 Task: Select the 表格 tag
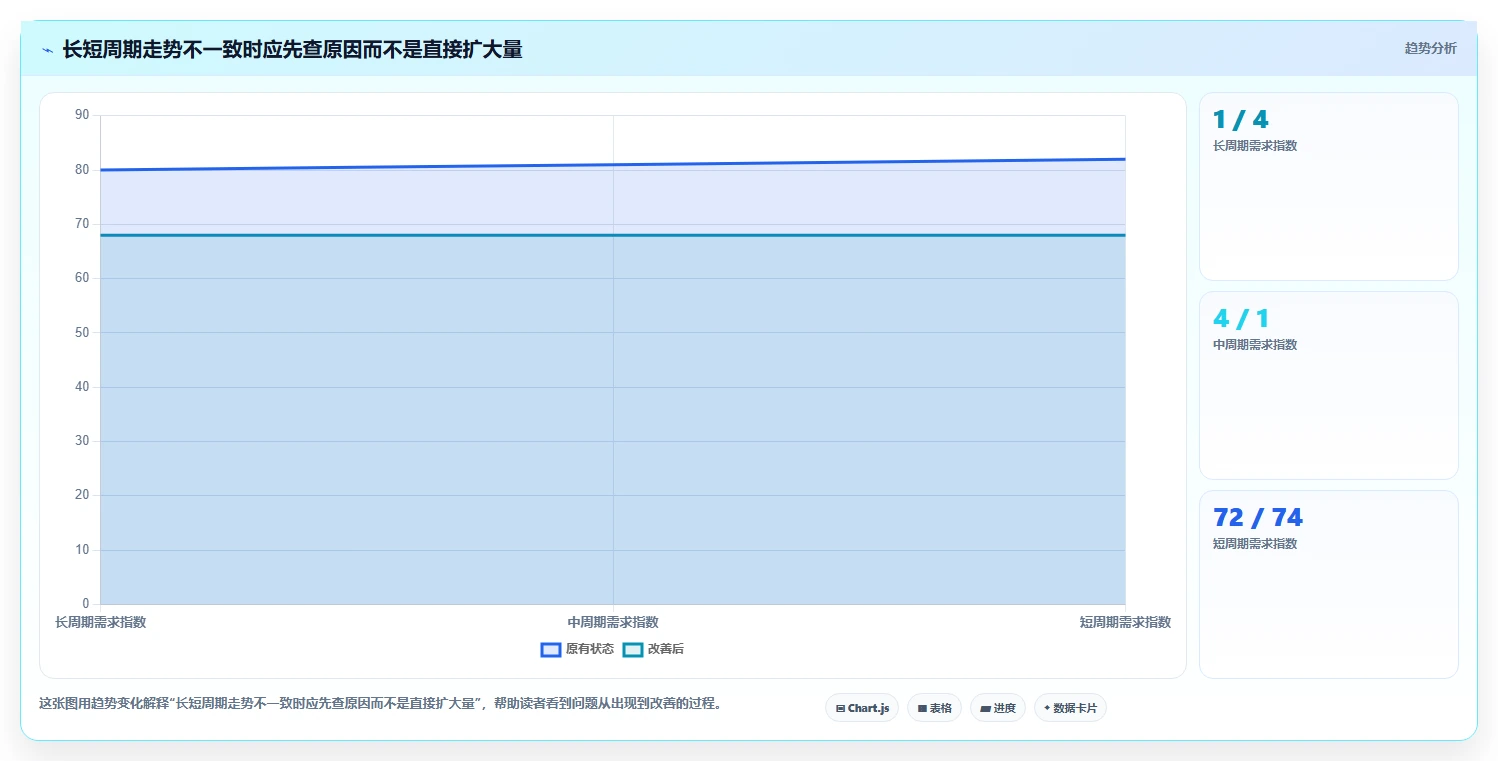[934, 708]
